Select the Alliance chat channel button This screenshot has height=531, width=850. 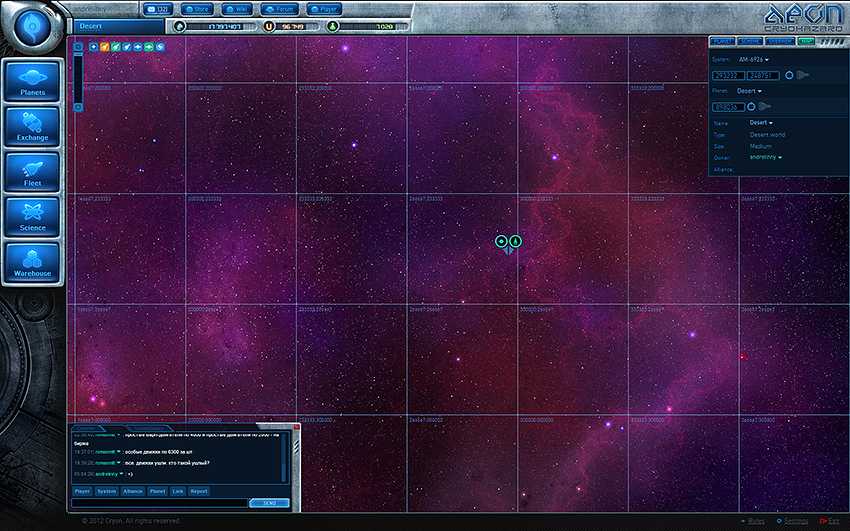tap(133, 491)
